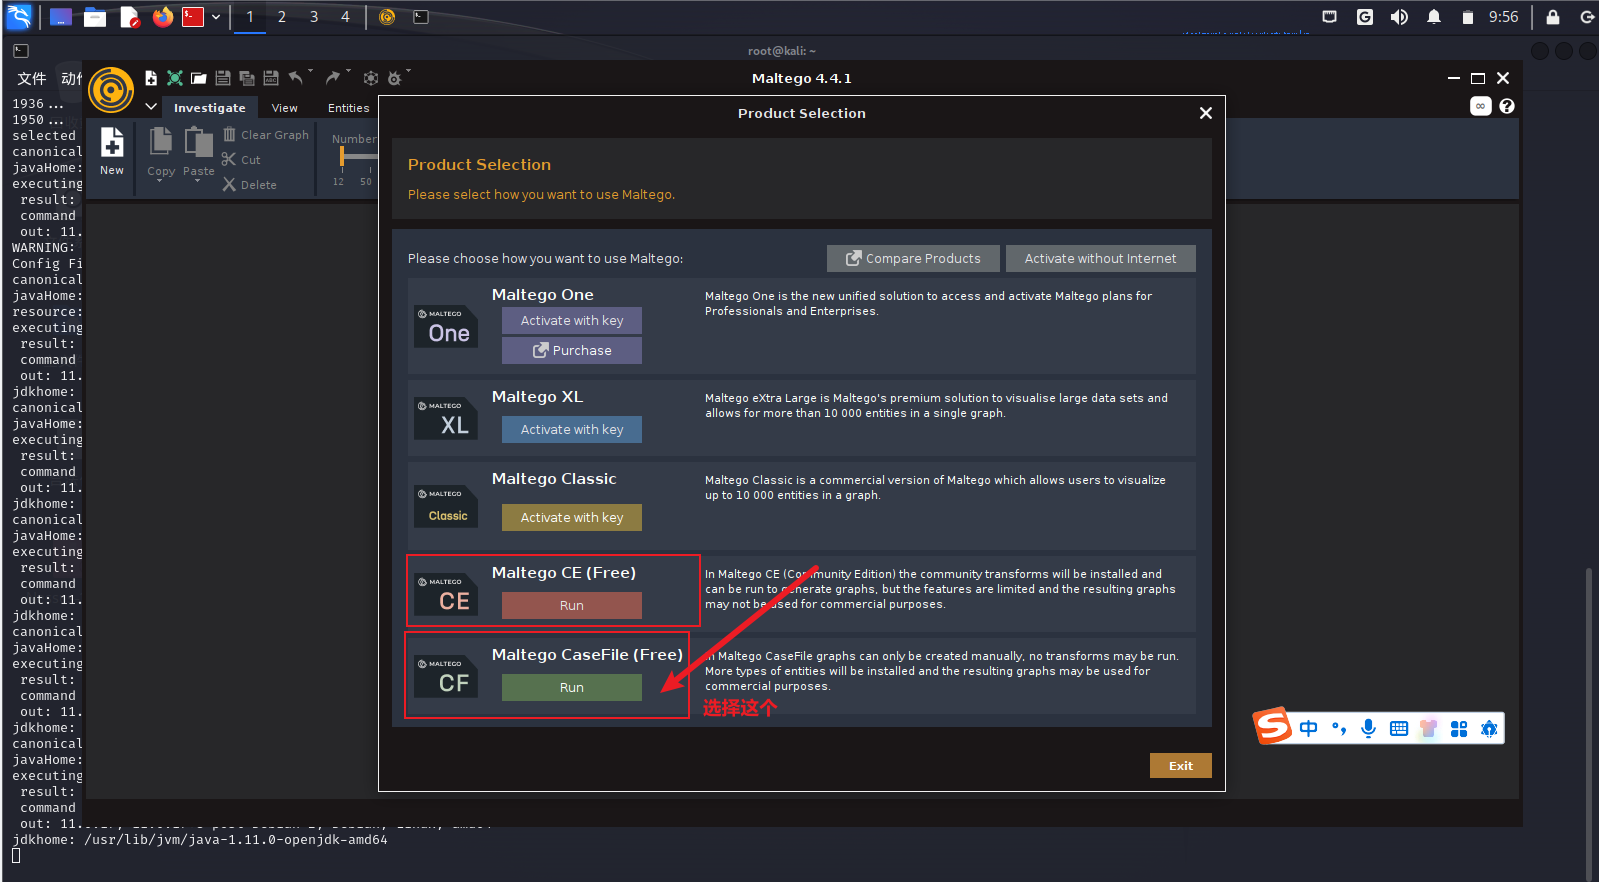This screenshot has height=882, width=1599.
Task: Switch to workspace 2 in panel
Action: tap(282, 17)
